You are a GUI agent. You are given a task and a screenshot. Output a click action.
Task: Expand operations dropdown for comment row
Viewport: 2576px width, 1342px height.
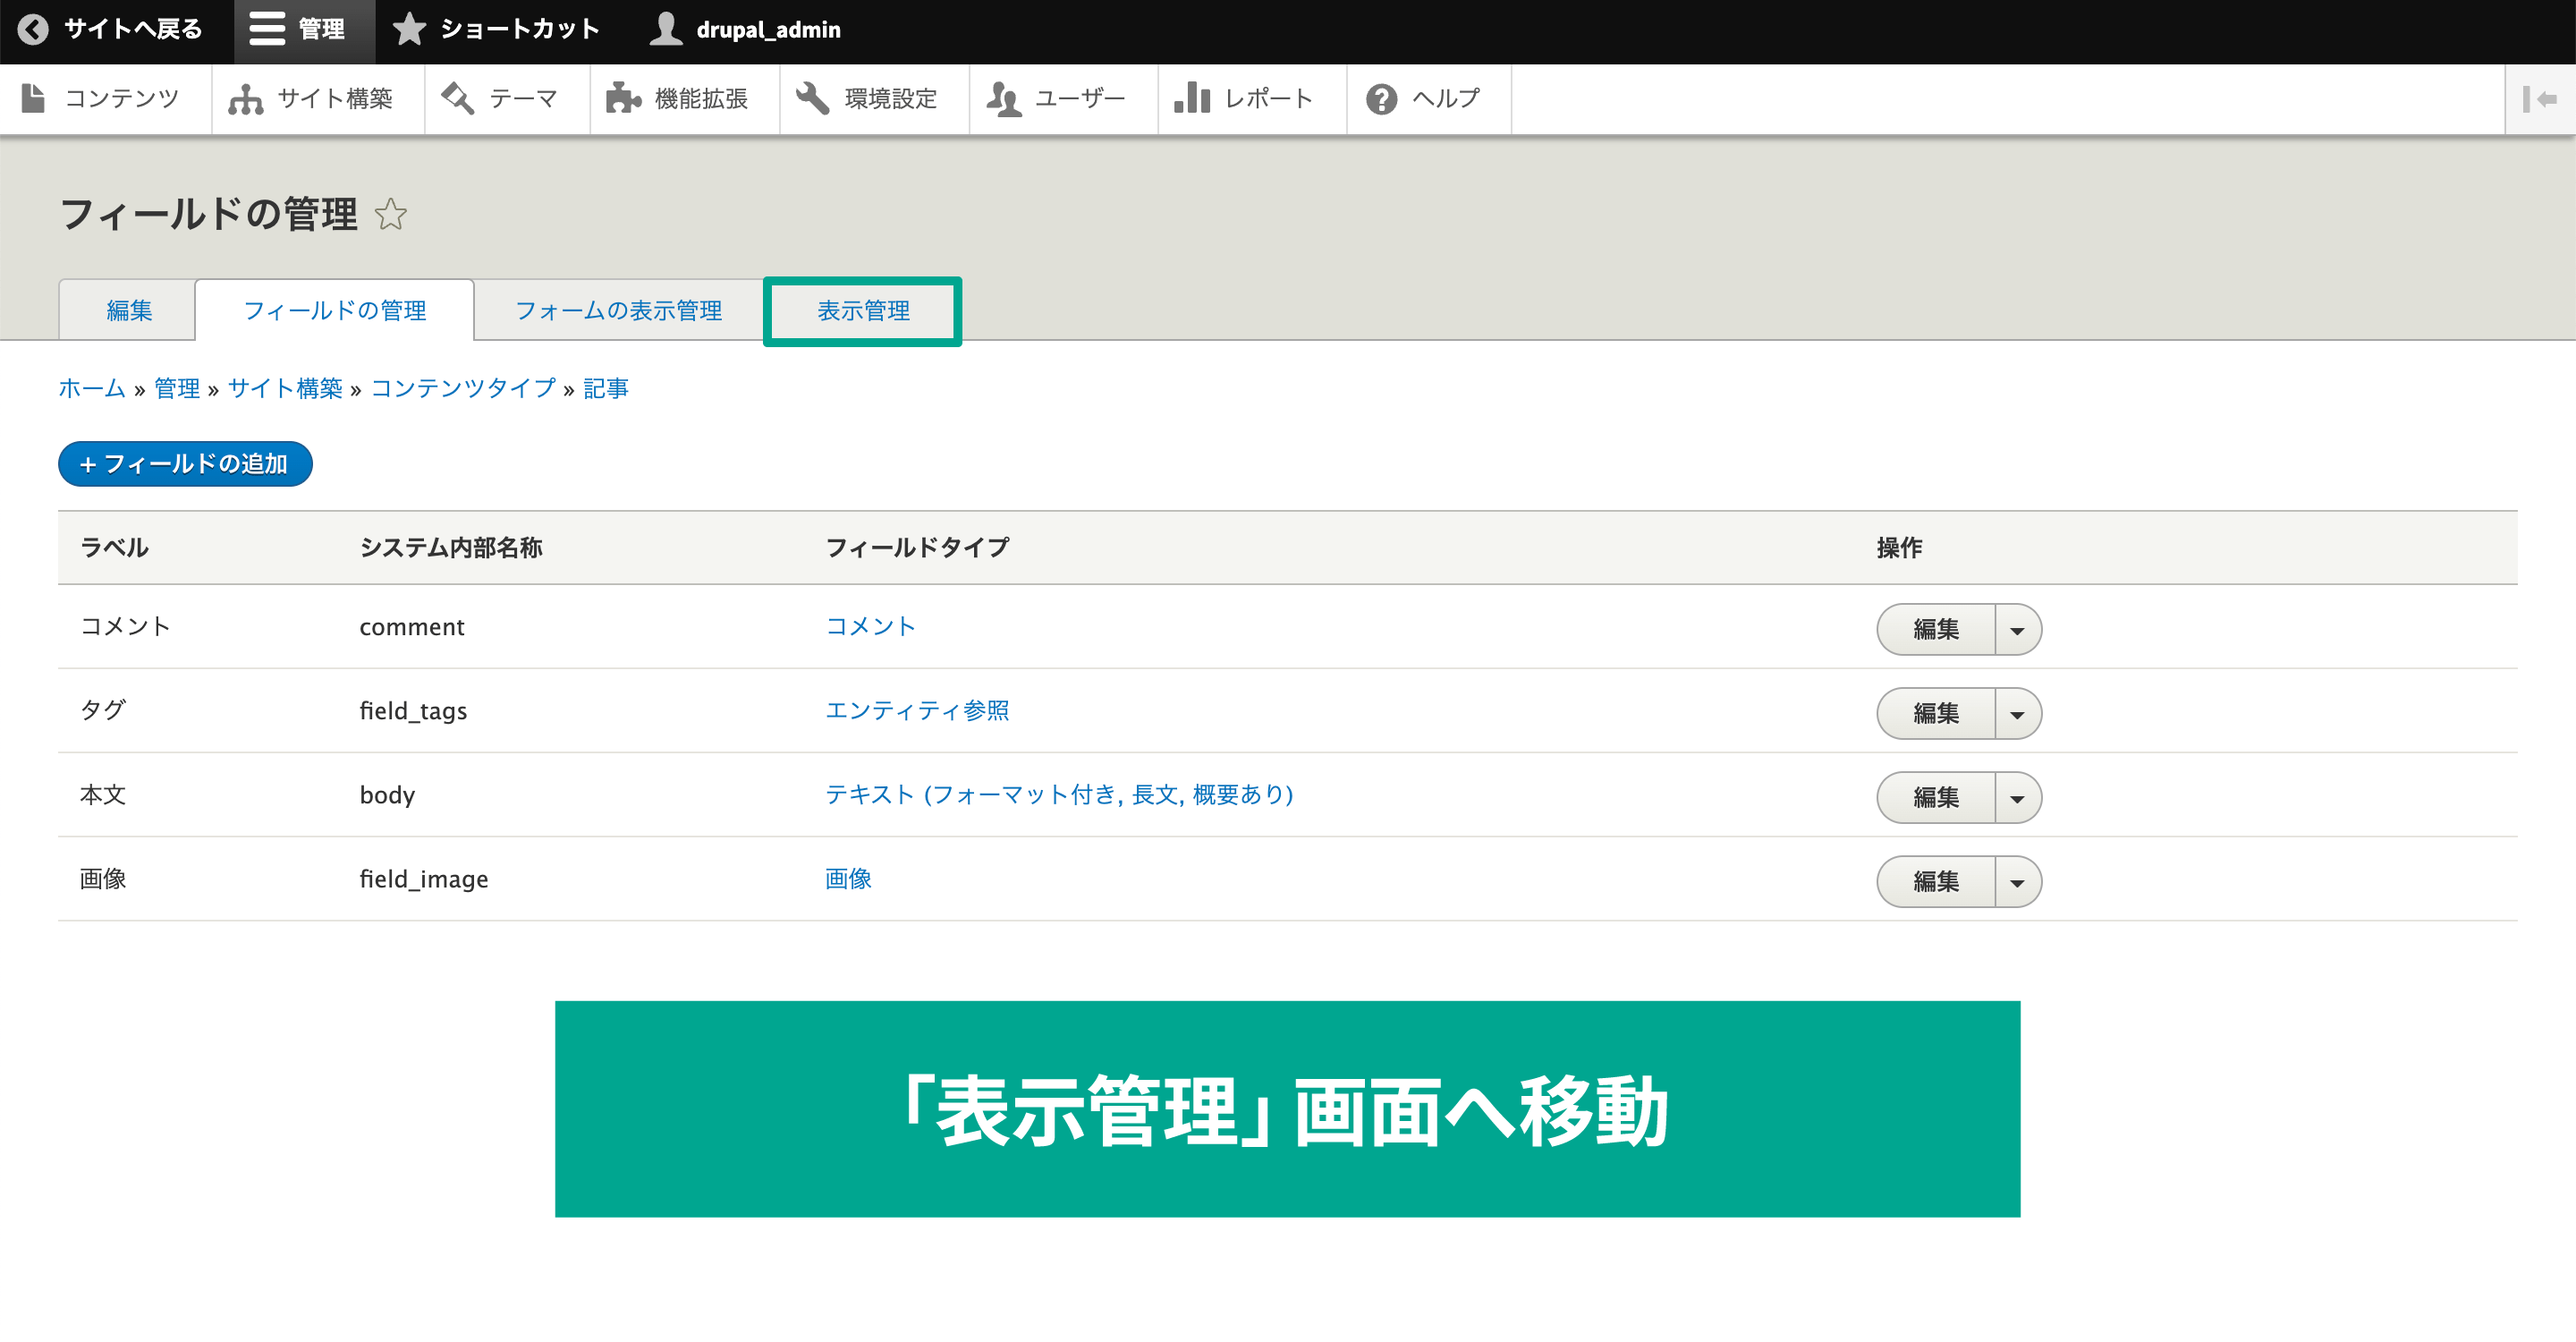2017,629
